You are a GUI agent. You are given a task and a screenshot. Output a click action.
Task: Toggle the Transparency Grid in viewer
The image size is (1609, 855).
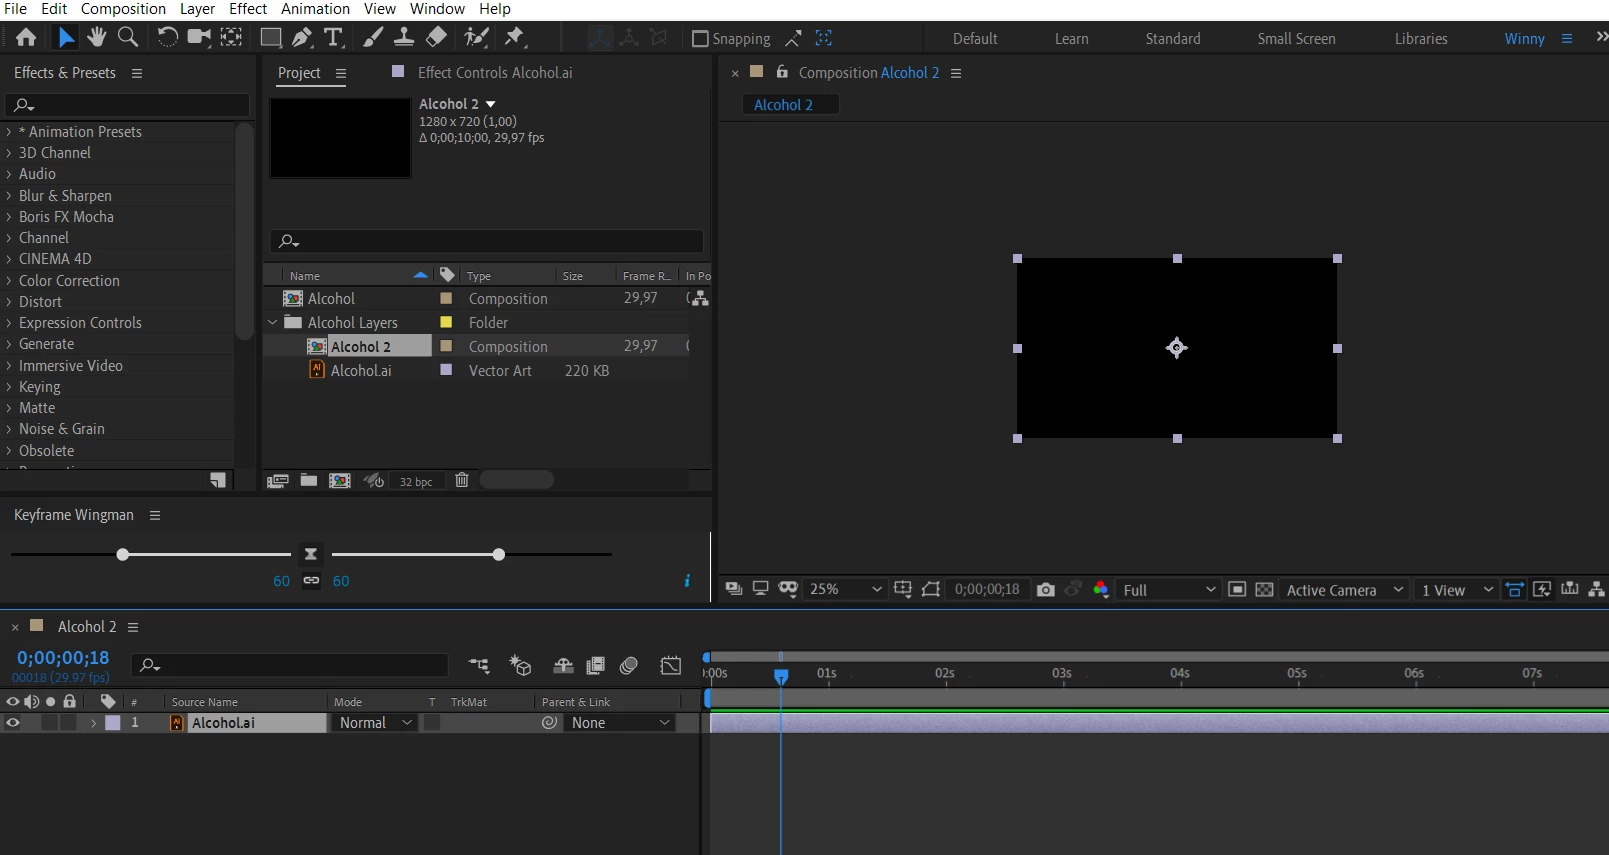click(x=1264, y=590)
